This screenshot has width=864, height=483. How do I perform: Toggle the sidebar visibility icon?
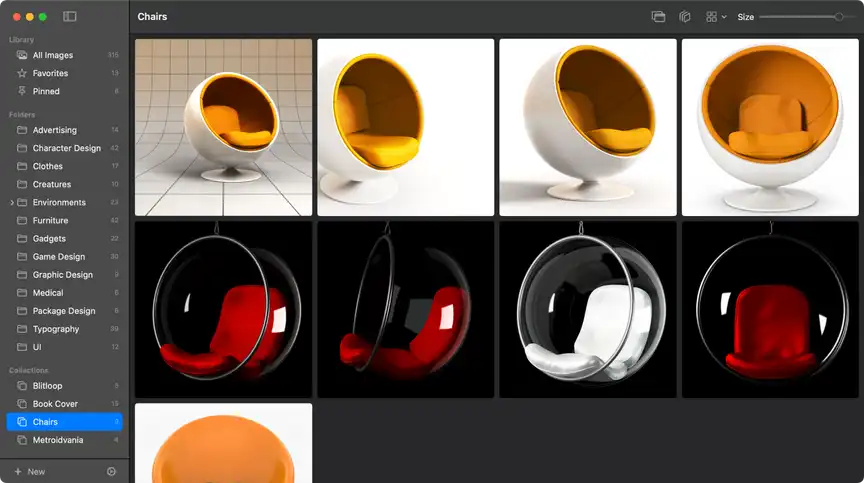coord(69,17)
